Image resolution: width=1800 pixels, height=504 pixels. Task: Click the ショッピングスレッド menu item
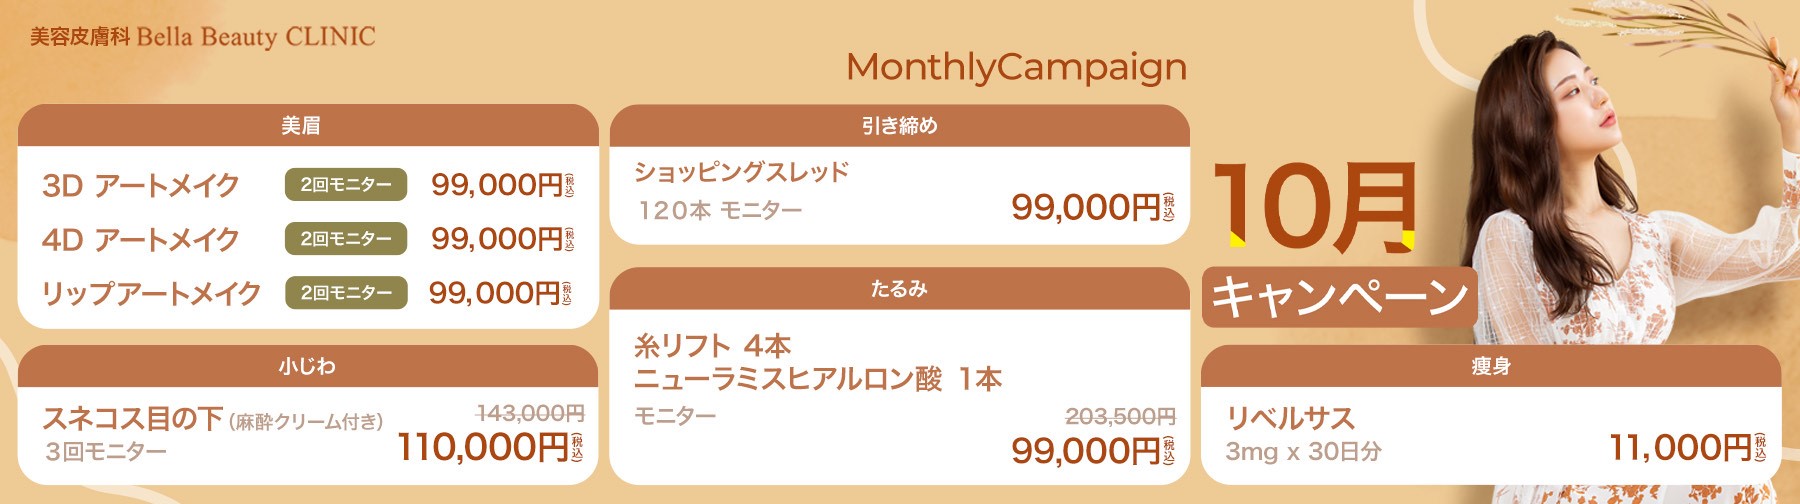(741, 172)
